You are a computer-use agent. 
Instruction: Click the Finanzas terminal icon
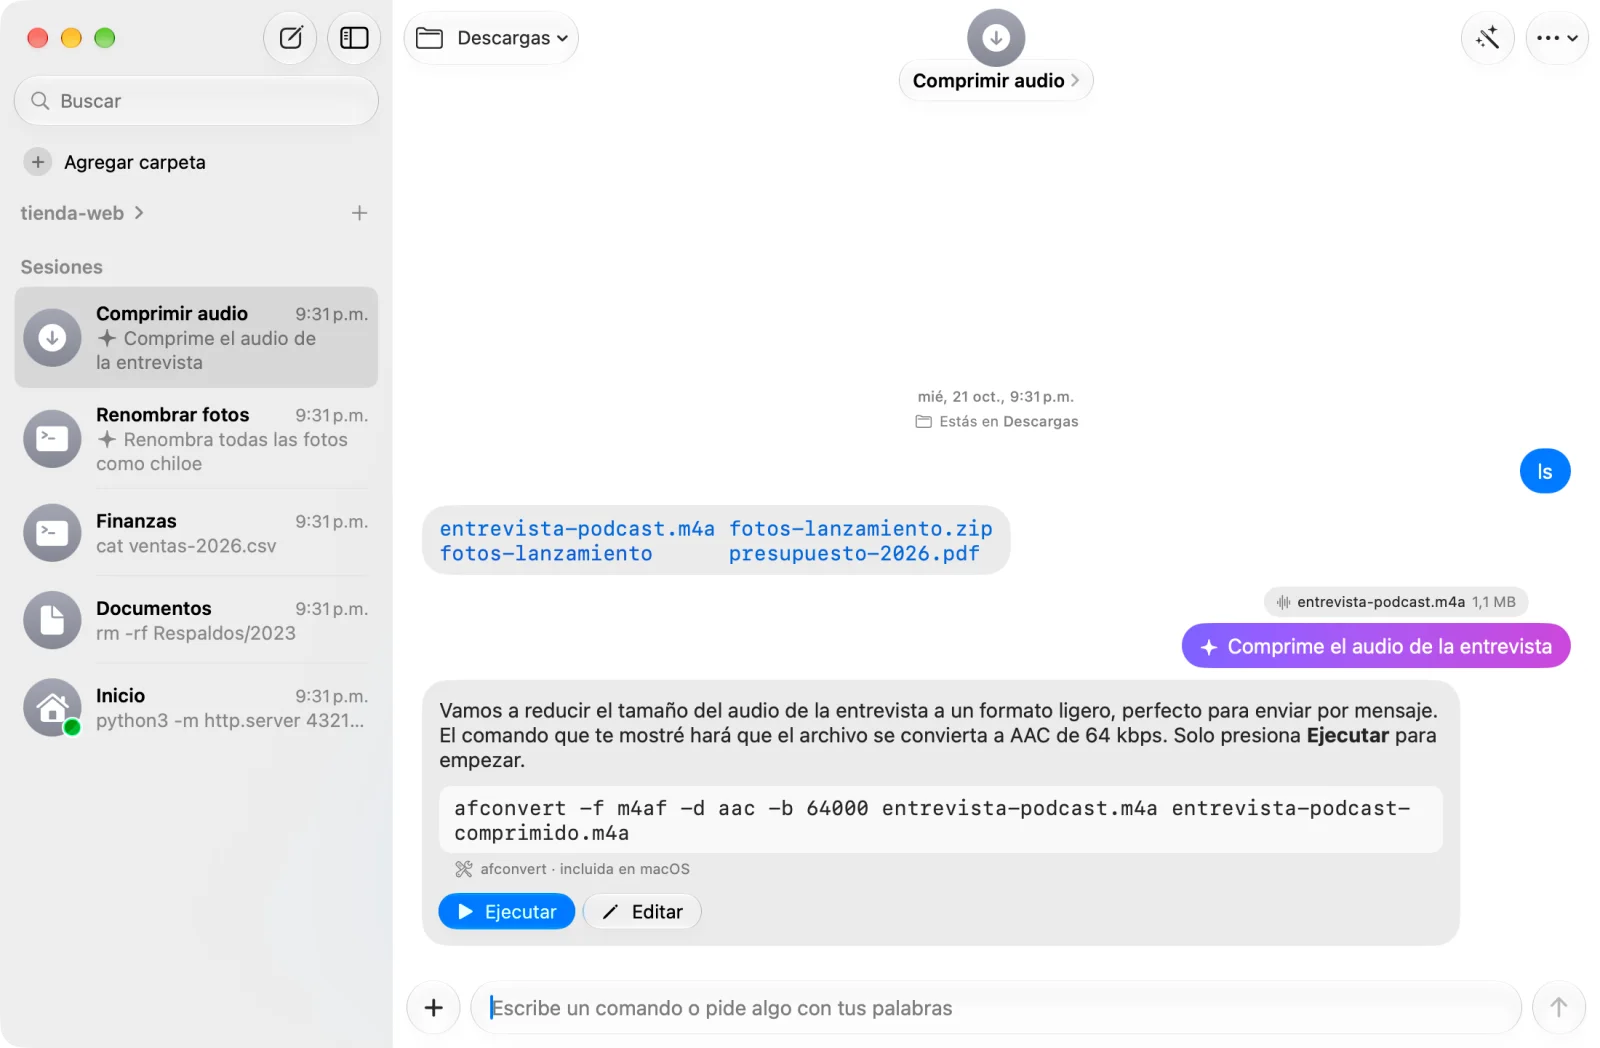click(x=52, y=533)
